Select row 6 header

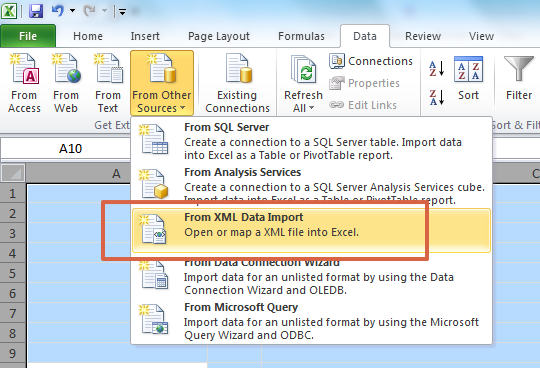pos(13,293)
